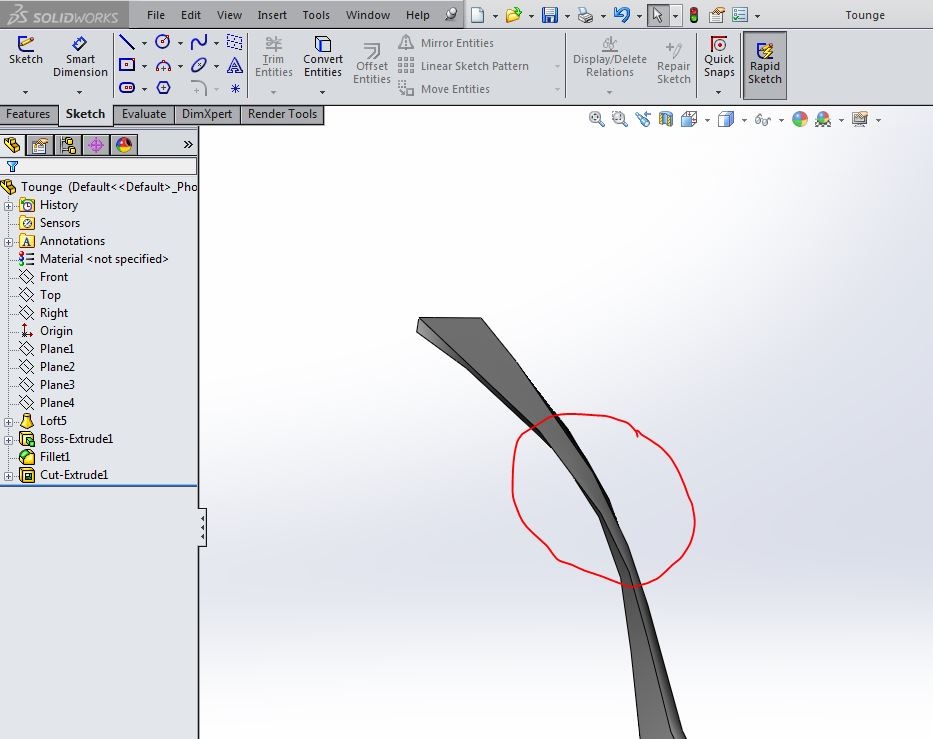This screenshot has width=933, height=739.
Task: Select the Ellipse sketch tool
Action: pos(199,65)
